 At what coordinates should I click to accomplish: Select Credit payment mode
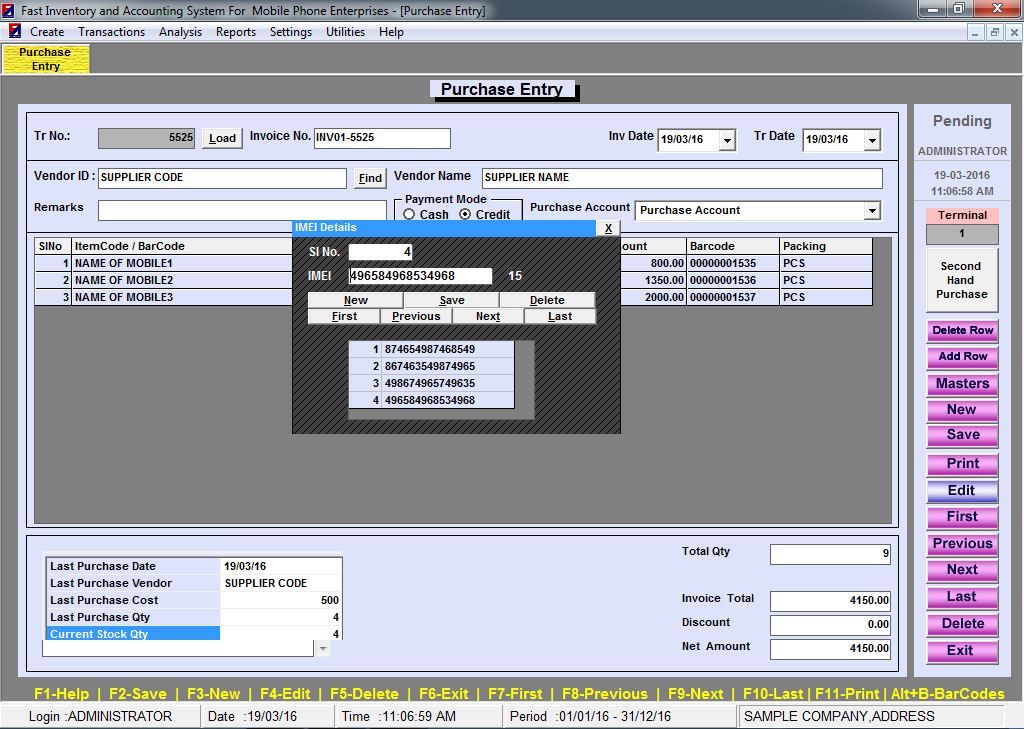(x=465, y=215)
